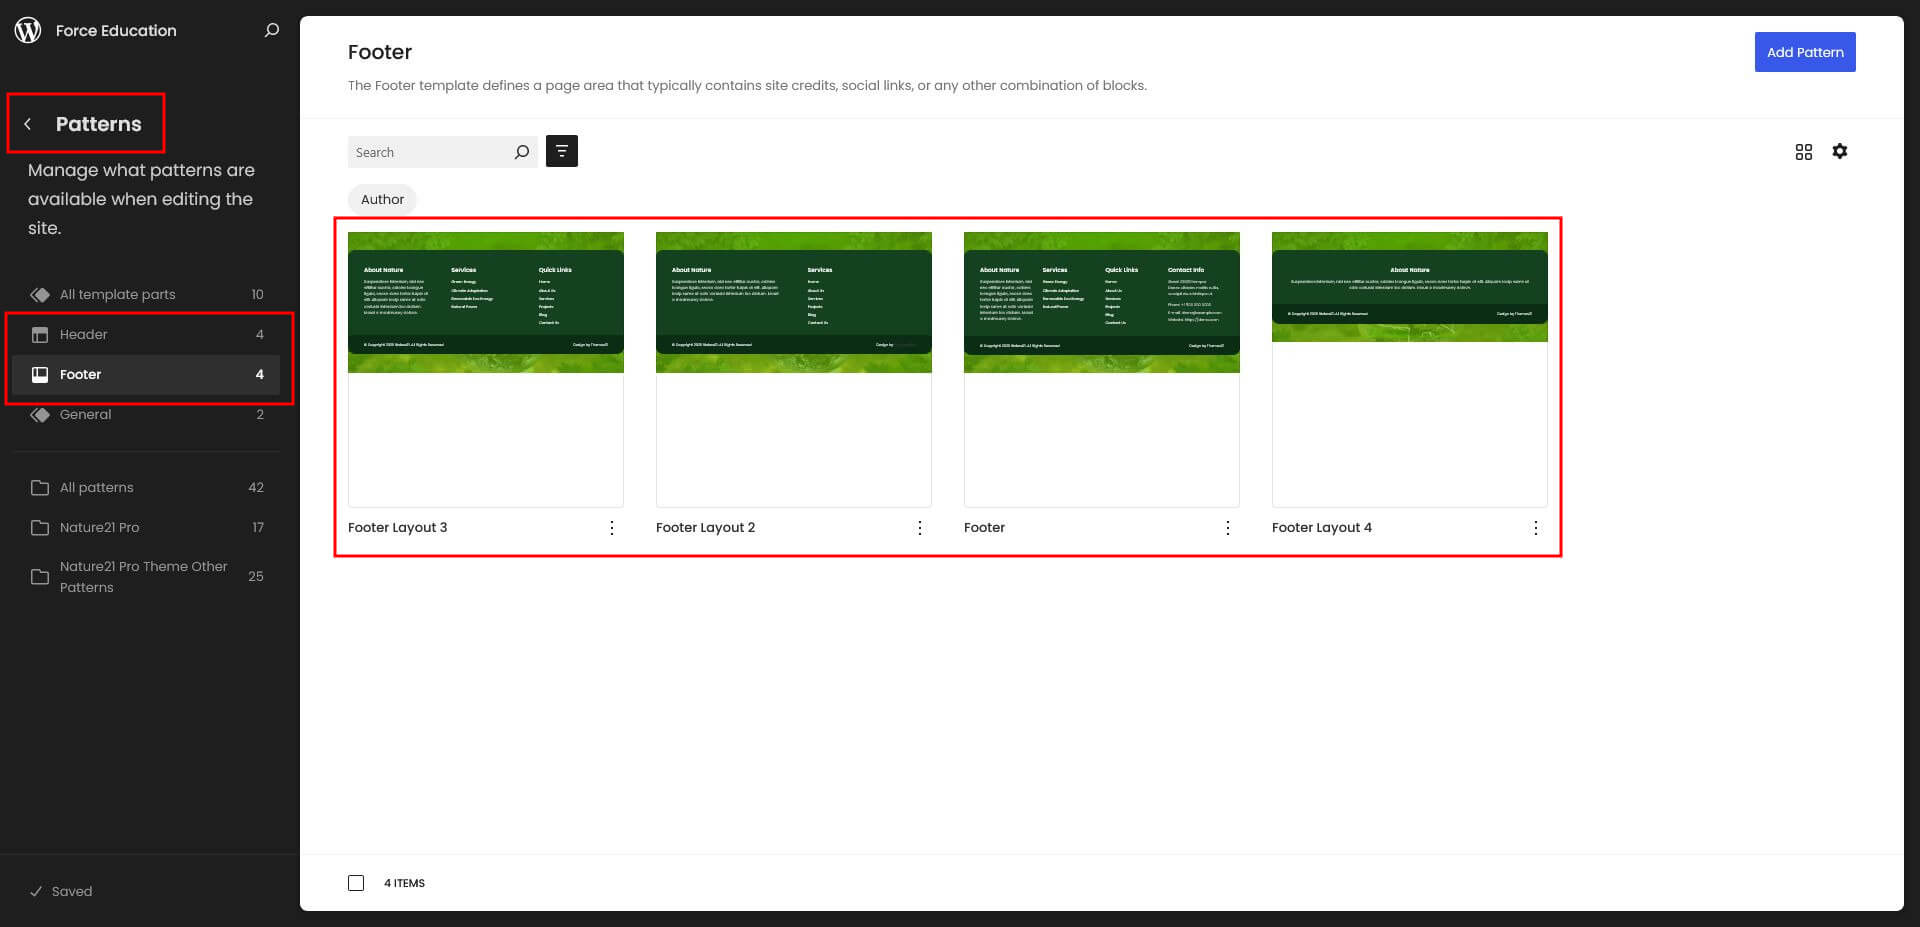Screen dimensions: 1920x927
Task: Open view options gear icon
Action: tap(1839, 151)
